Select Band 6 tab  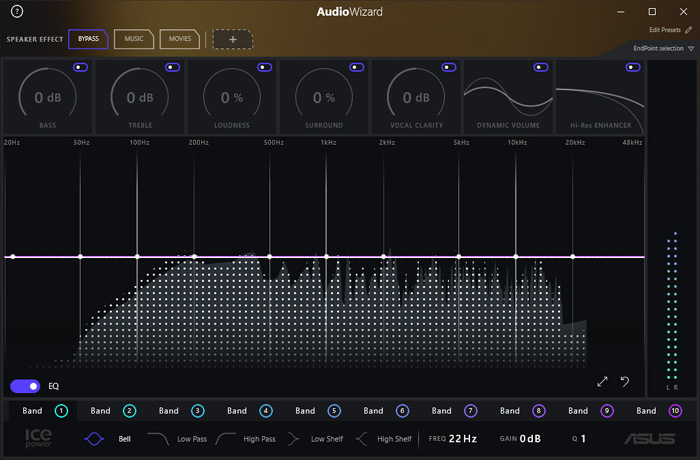coord(386,411)
